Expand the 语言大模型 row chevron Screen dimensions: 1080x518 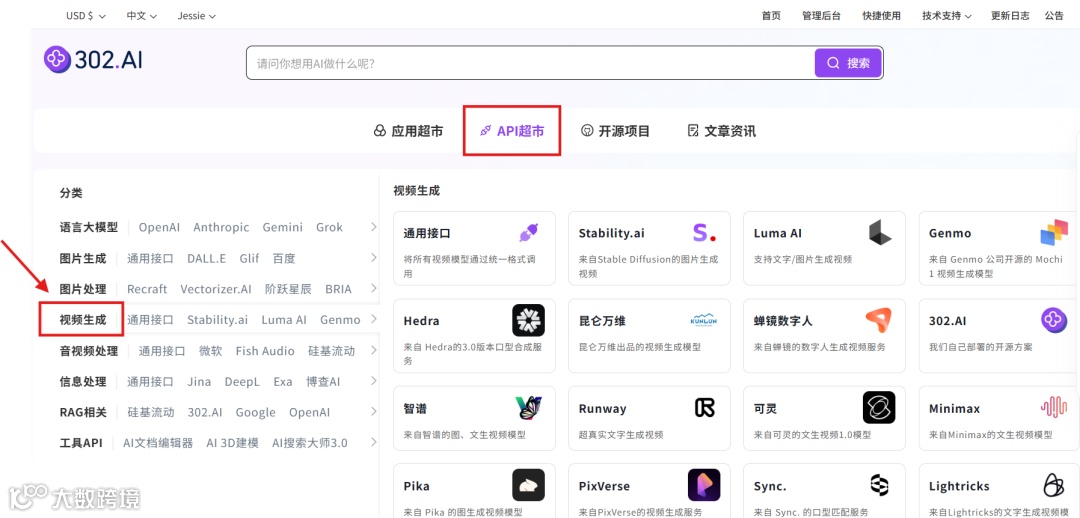(x=373, y=227)
